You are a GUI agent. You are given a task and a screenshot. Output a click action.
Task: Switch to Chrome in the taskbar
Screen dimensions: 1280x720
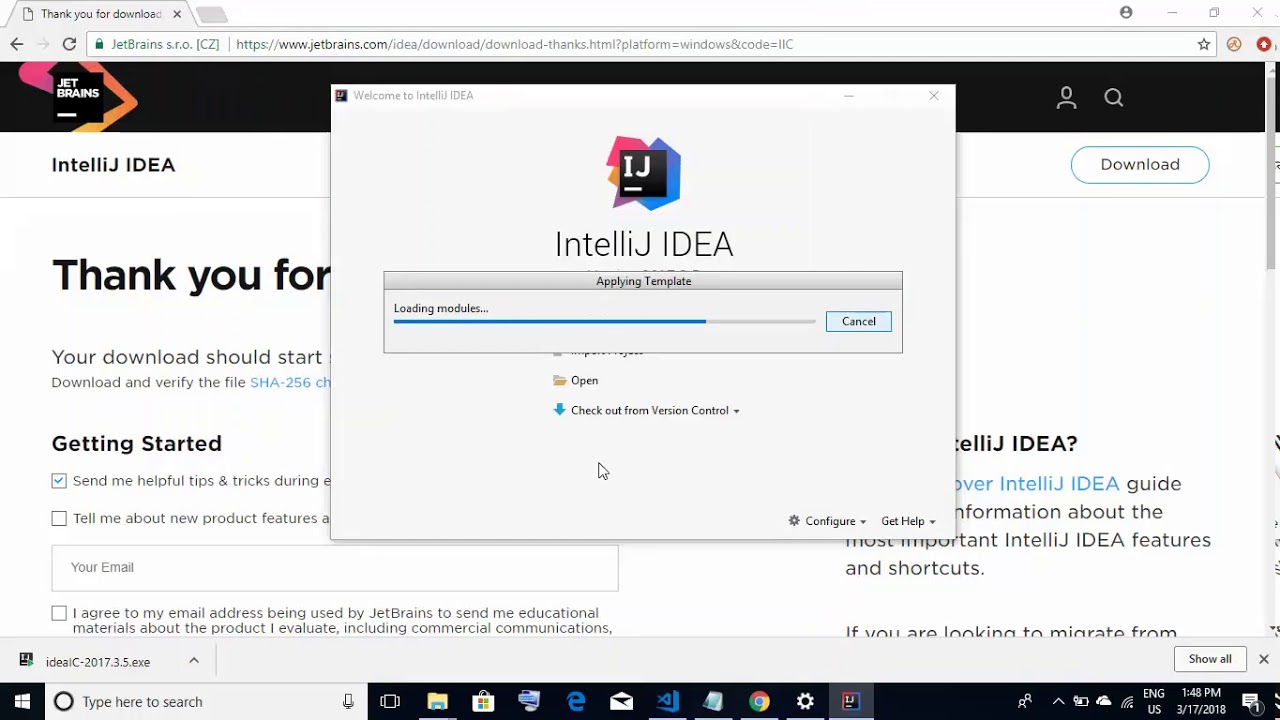tap(760, 702)
